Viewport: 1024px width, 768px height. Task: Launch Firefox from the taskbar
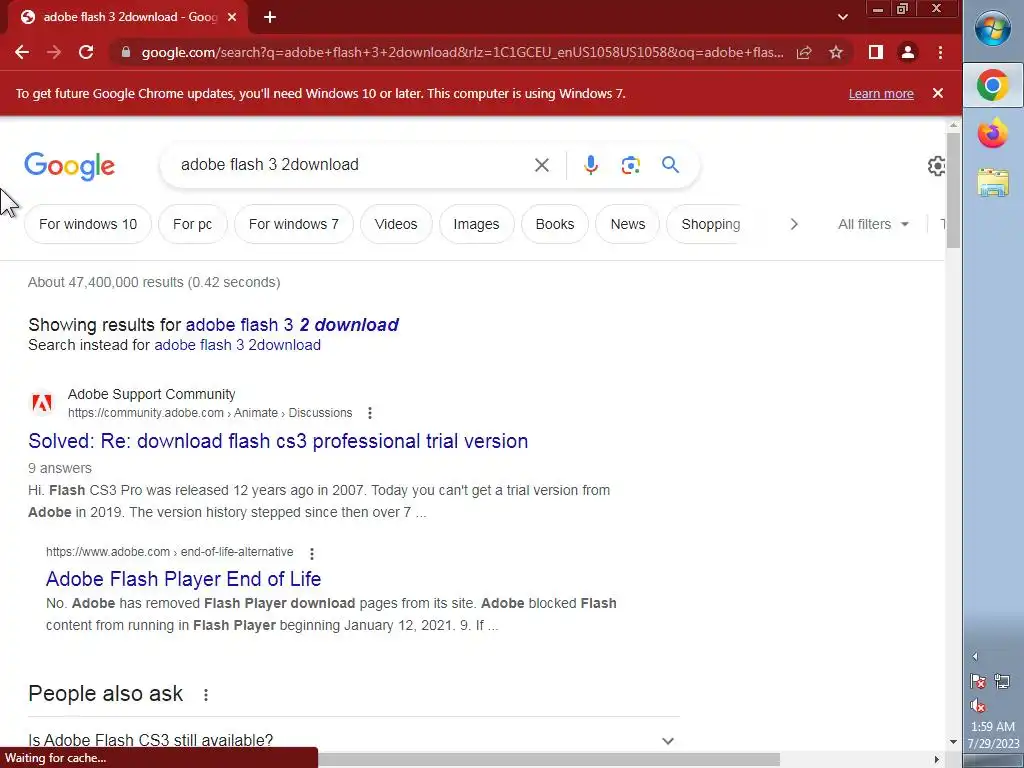(x=993, y=135)
